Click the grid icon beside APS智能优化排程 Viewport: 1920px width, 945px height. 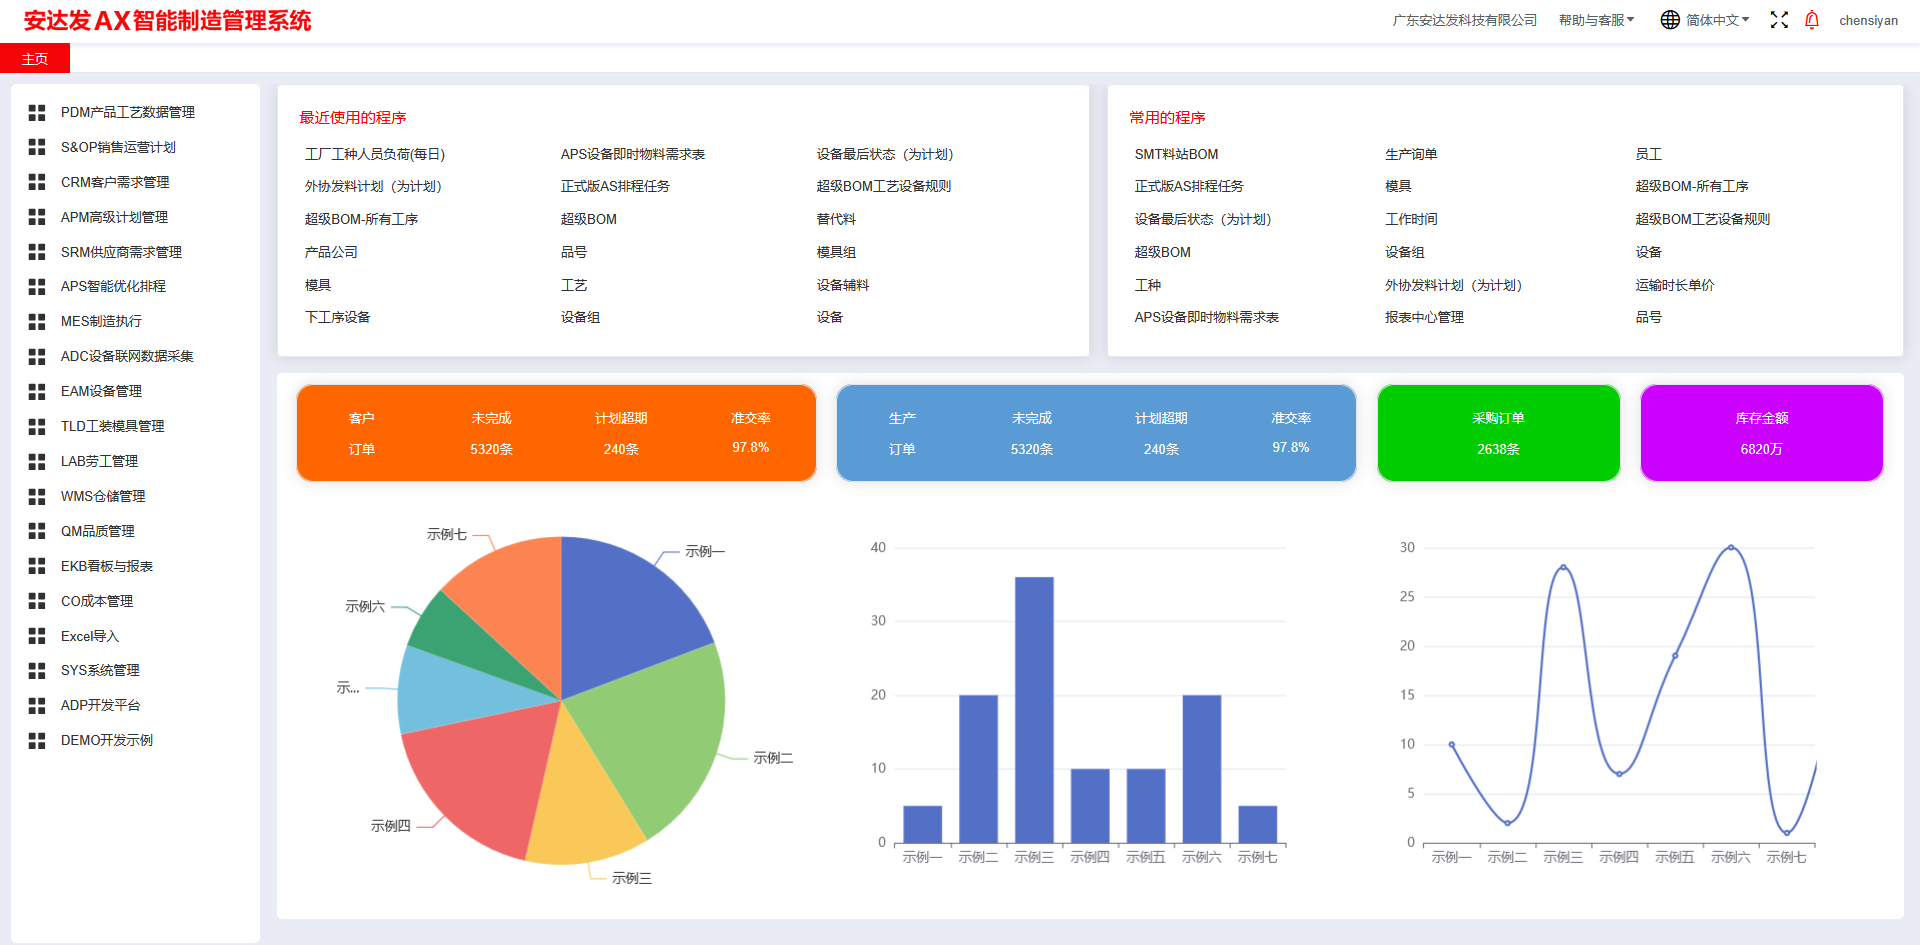point(37,287)
